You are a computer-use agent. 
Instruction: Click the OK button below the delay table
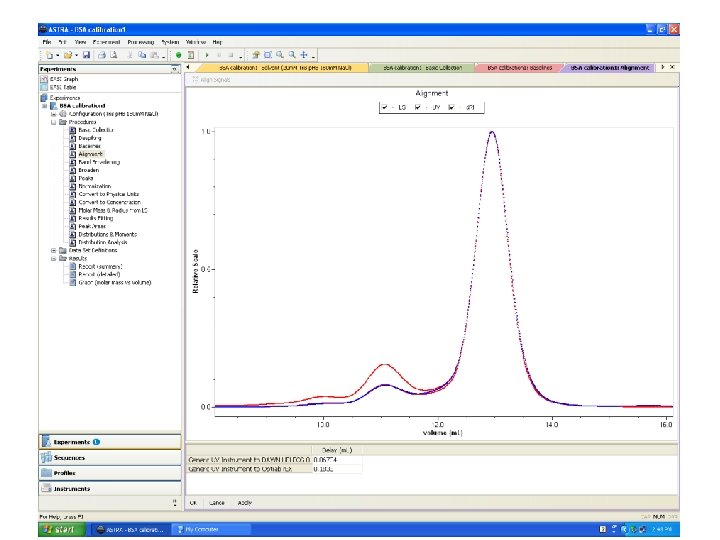tap(193, 503)
